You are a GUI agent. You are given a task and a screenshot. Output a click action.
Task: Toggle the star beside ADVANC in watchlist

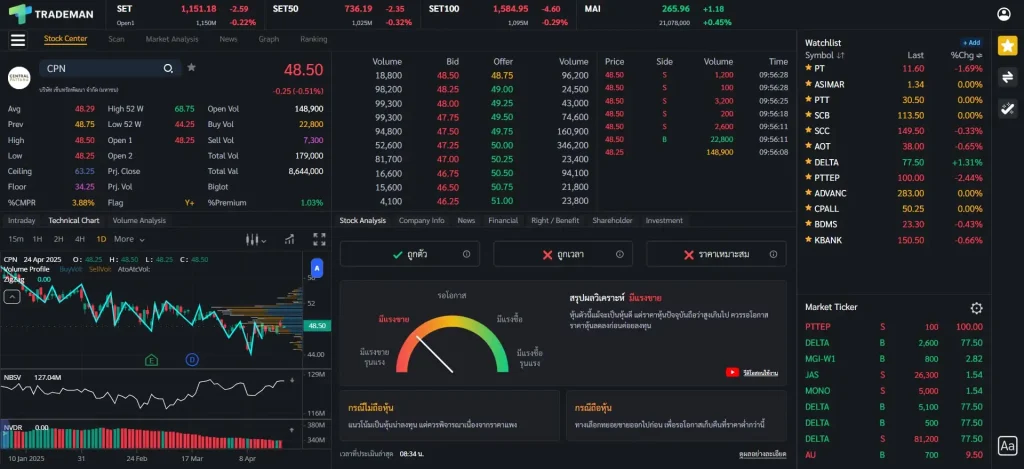tap(808, 193)
